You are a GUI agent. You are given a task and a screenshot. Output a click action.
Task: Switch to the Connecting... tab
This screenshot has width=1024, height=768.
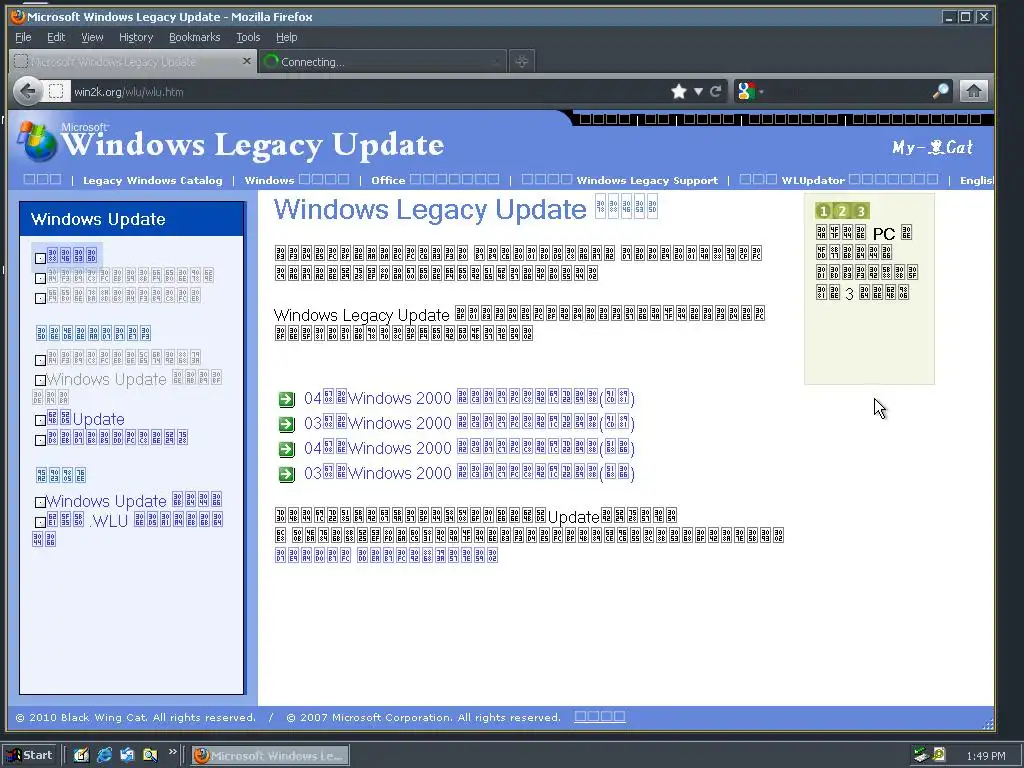pos(382,61)
